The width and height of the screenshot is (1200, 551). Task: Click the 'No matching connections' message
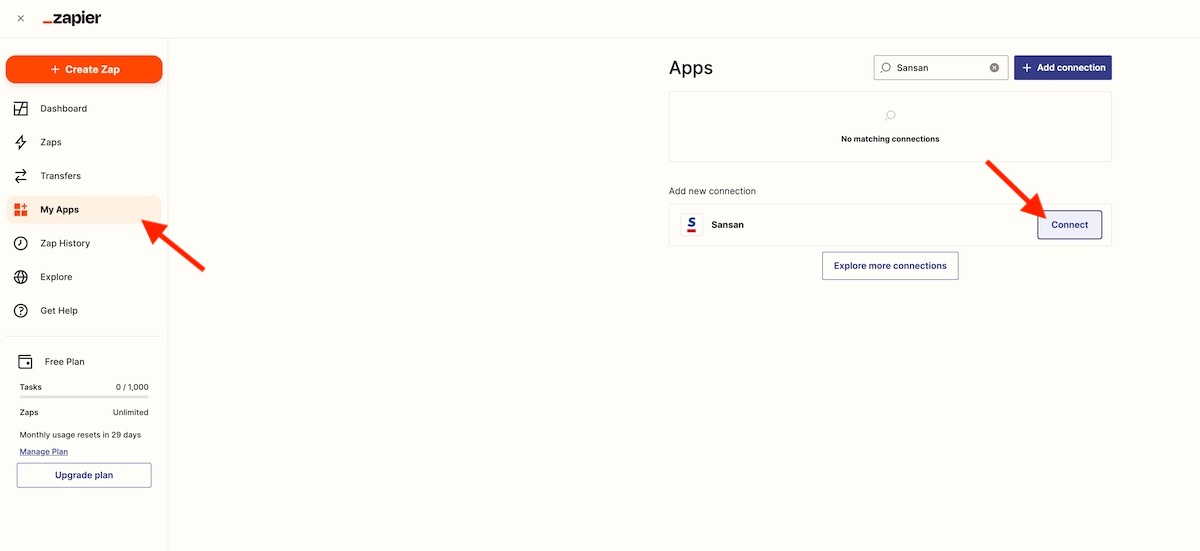[x=890, y=139]
